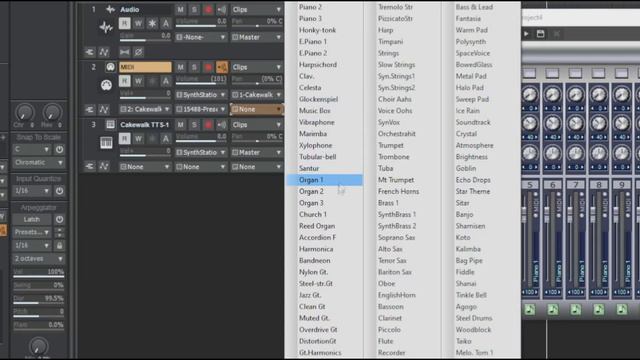Open MIDI track input SynthStation dropdown
The height and width of the screenshot is (360, 640).
click(200, 95)
